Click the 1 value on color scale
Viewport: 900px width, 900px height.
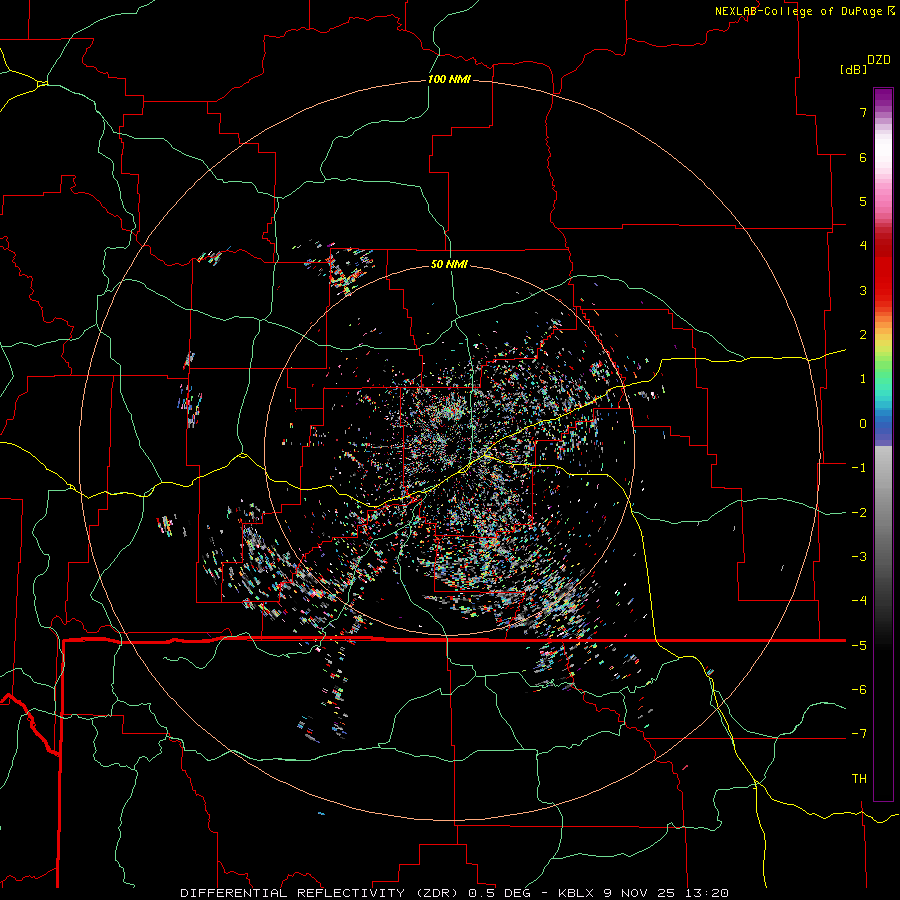(x=863, y=379)
